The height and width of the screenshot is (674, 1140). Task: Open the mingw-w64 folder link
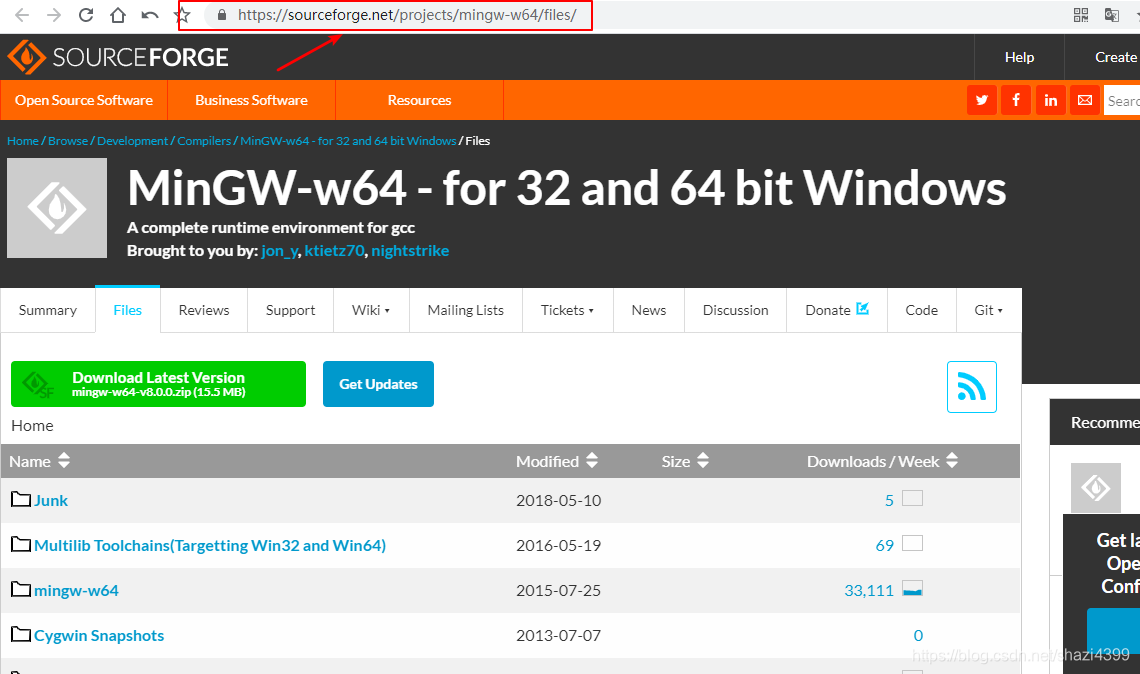tap(76, 590)
